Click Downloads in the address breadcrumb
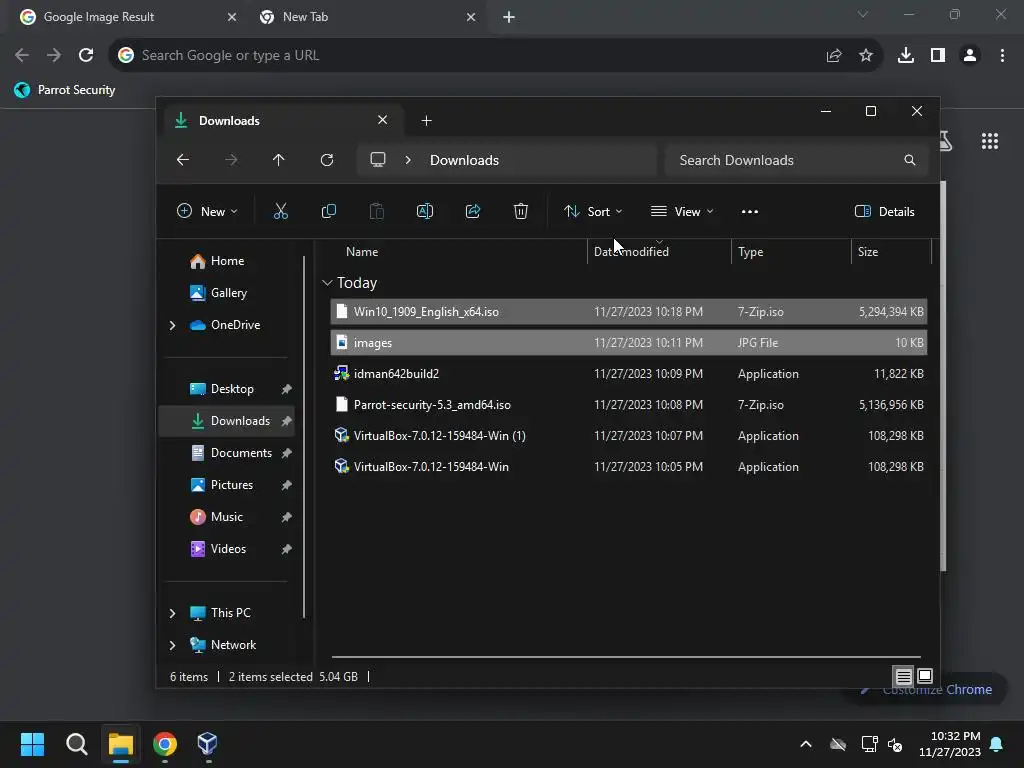This screenshot has width=1024, height=768. point(464,161)
